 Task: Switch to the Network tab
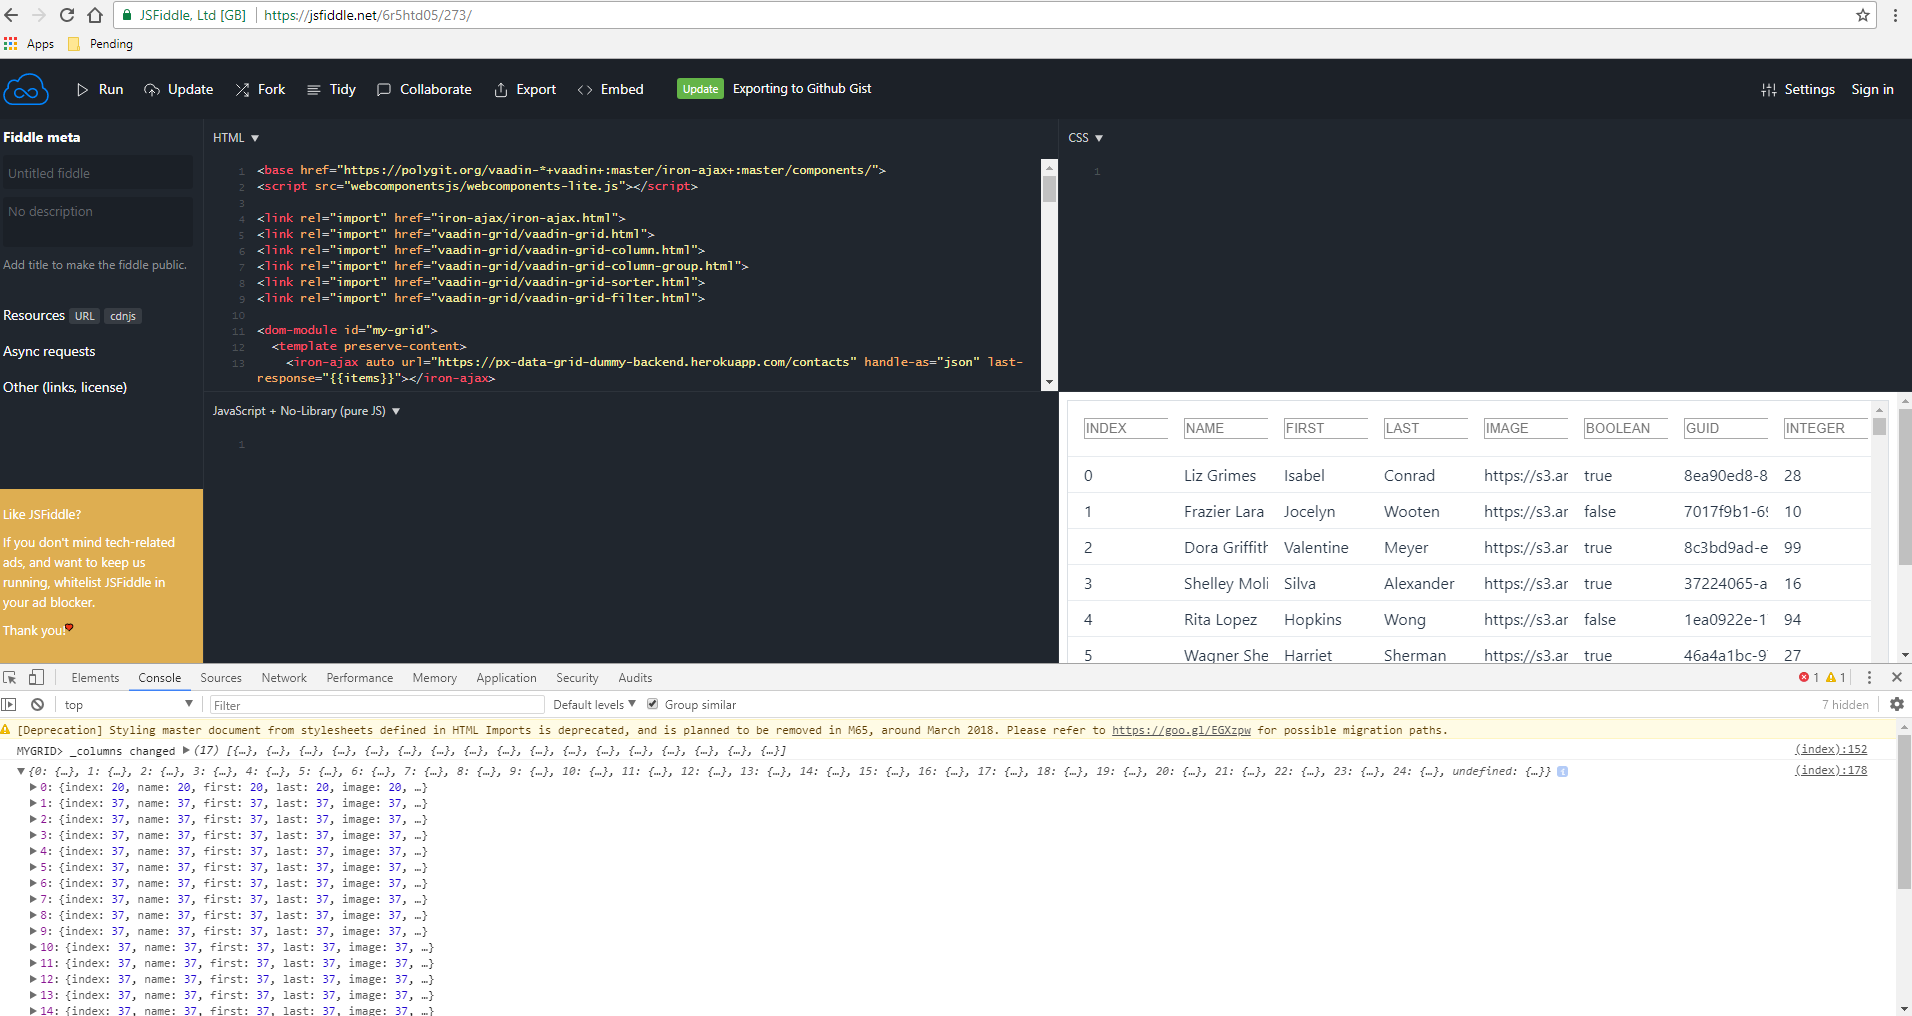click(x=284, y=678)
